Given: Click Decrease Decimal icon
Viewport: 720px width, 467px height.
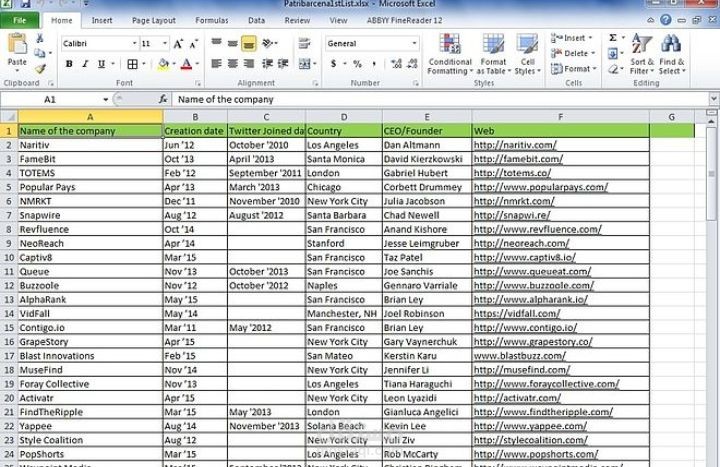Looking at the screenshot, I should coord(412,64).
